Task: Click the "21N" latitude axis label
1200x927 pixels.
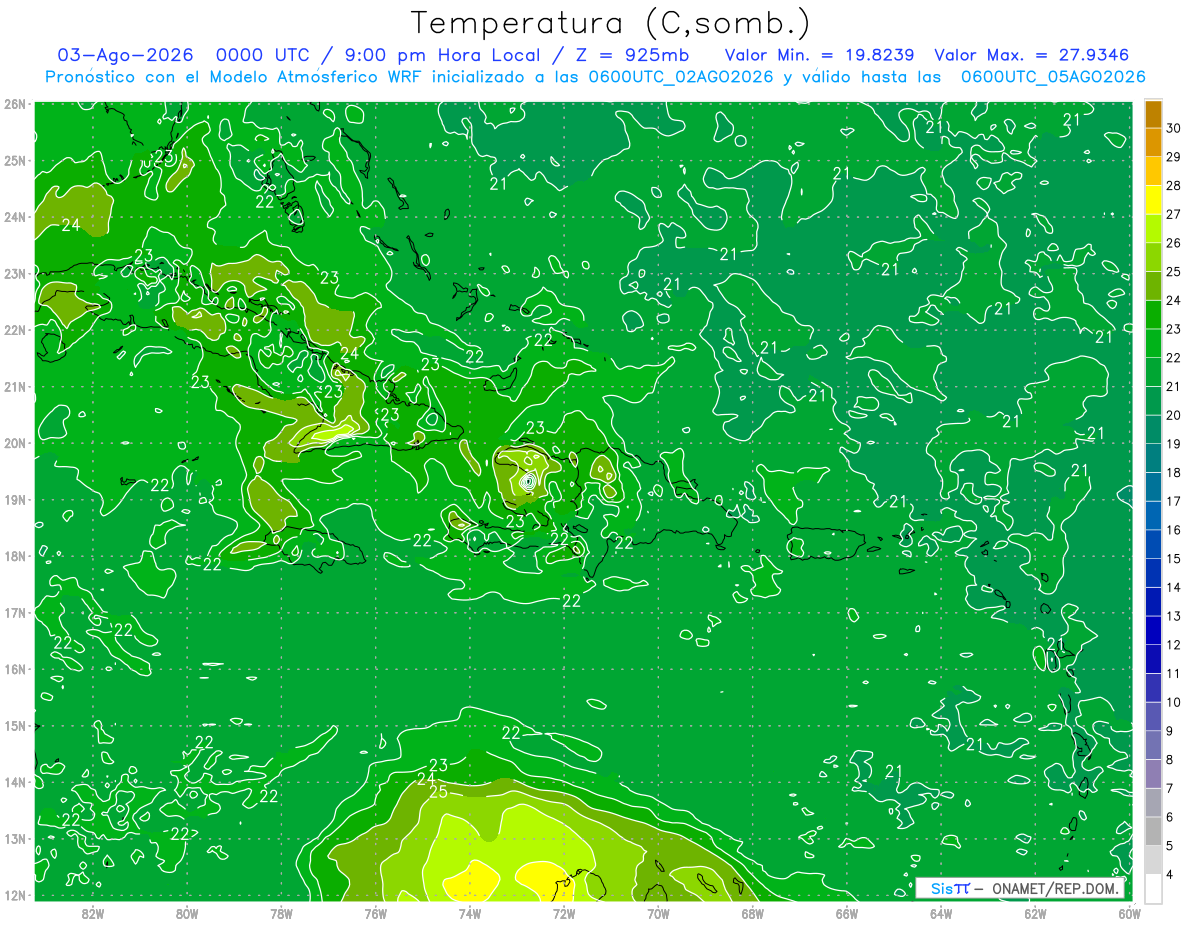Action: click(15, 386)
